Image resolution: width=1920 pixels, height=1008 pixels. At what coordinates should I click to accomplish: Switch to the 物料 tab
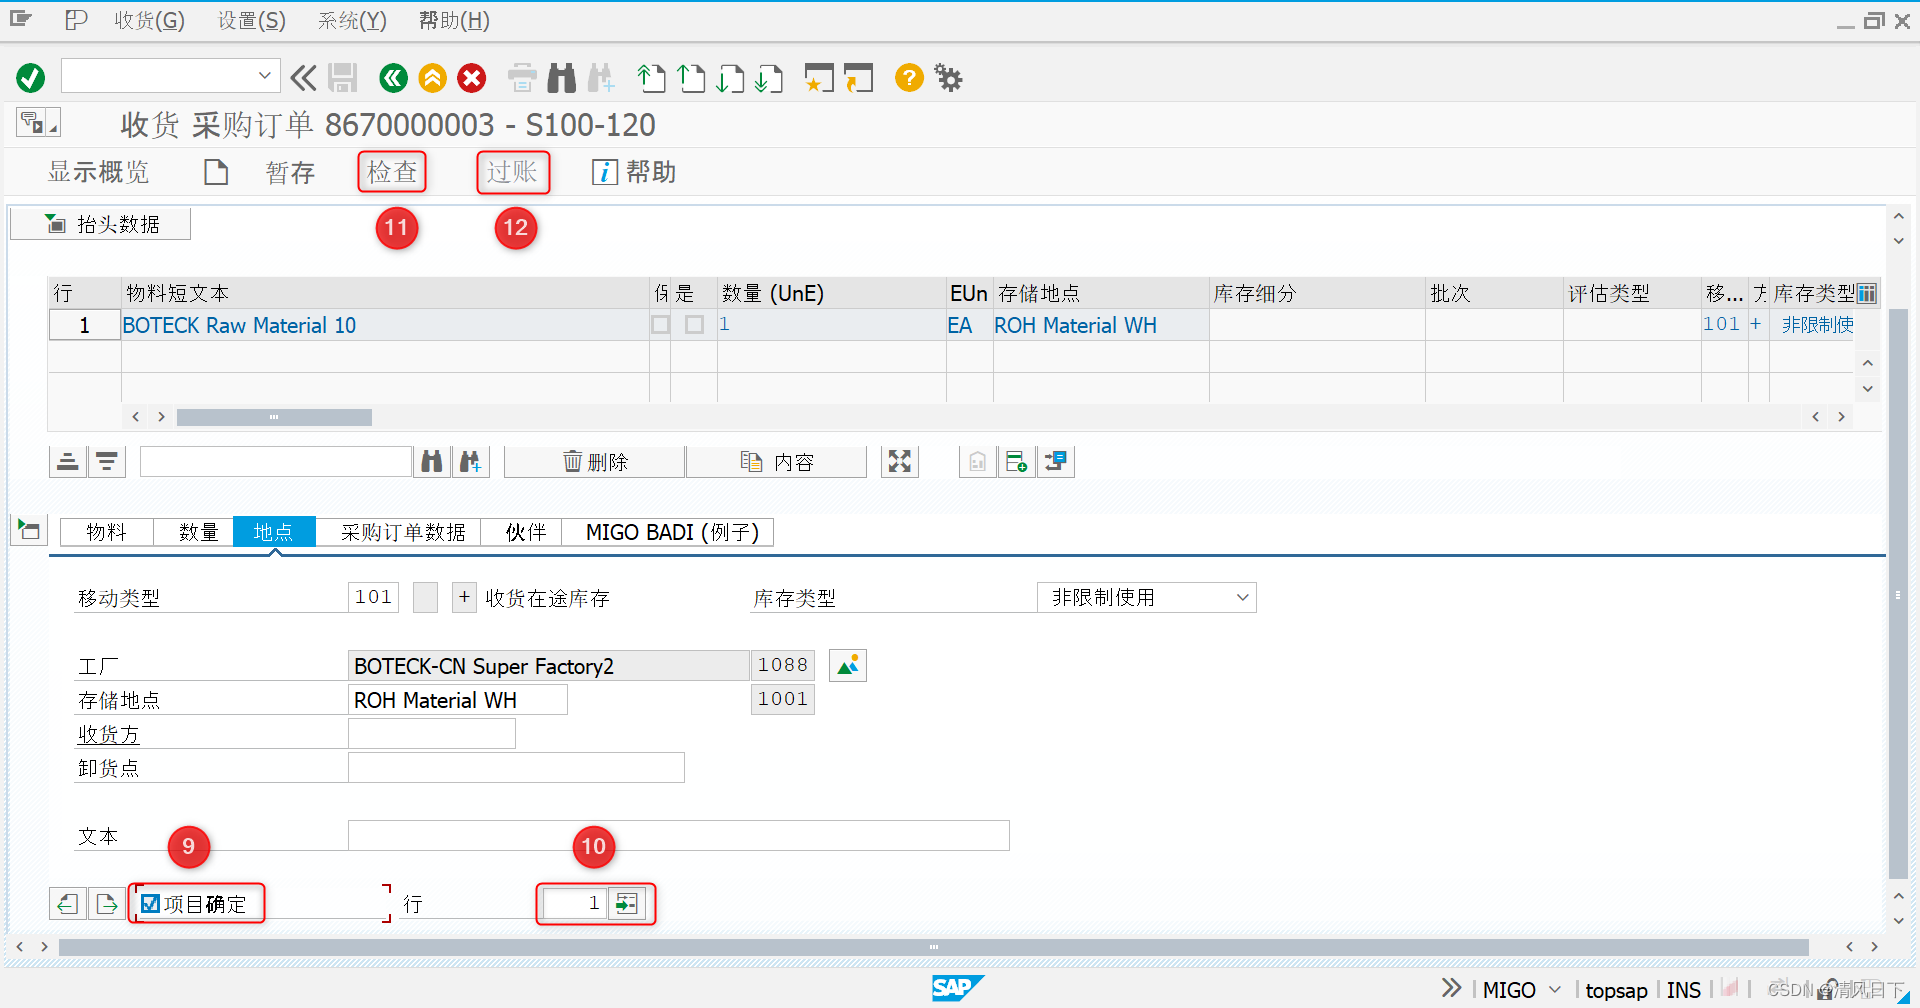tap(106, 532)
